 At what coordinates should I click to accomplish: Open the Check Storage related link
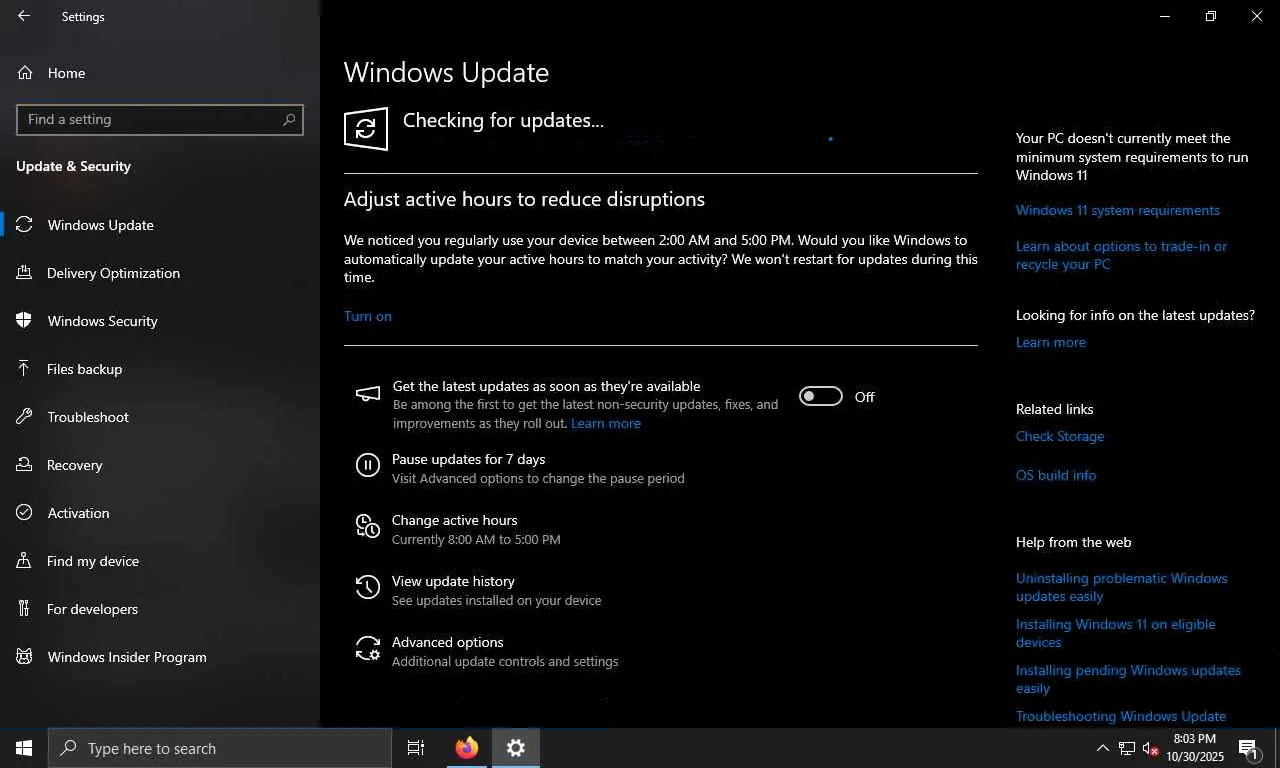[x=1060, y=436]
